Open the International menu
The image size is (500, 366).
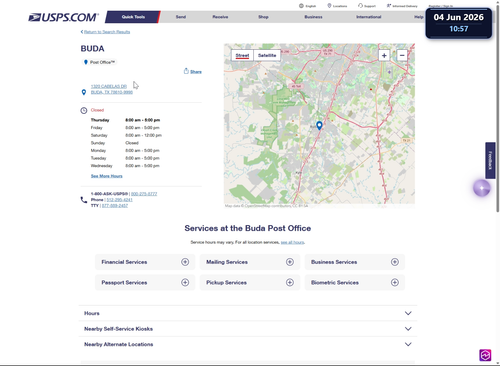pyautogui.click(x=368, y=17)
